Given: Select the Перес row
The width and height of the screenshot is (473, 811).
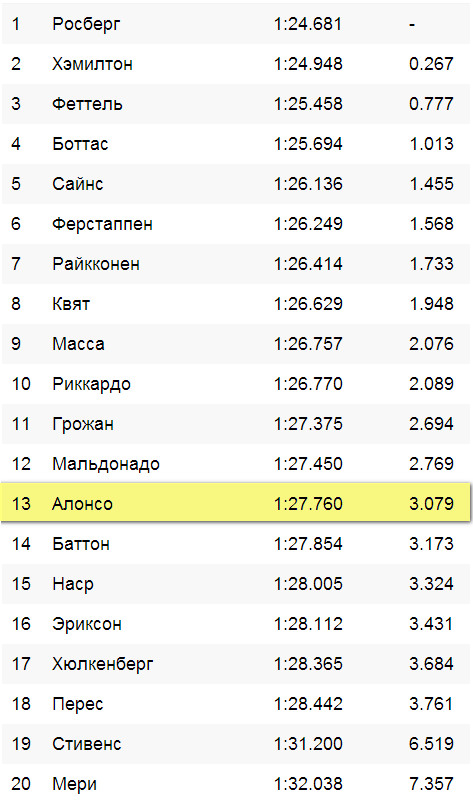Looking at the screenshot, I should pyautogui.click(x=236, y=704).
